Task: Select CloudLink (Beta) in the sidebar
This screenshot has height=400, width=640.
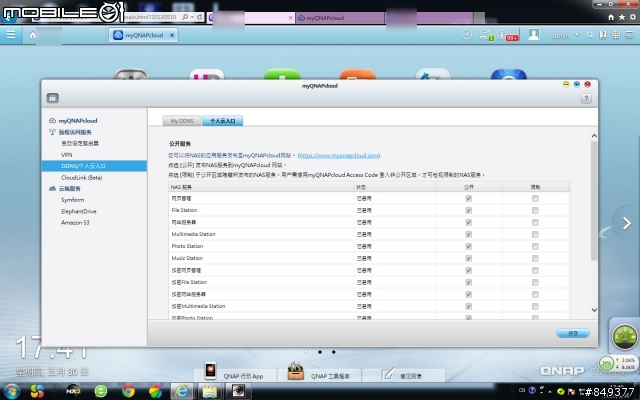Action: tap(82, 178)
